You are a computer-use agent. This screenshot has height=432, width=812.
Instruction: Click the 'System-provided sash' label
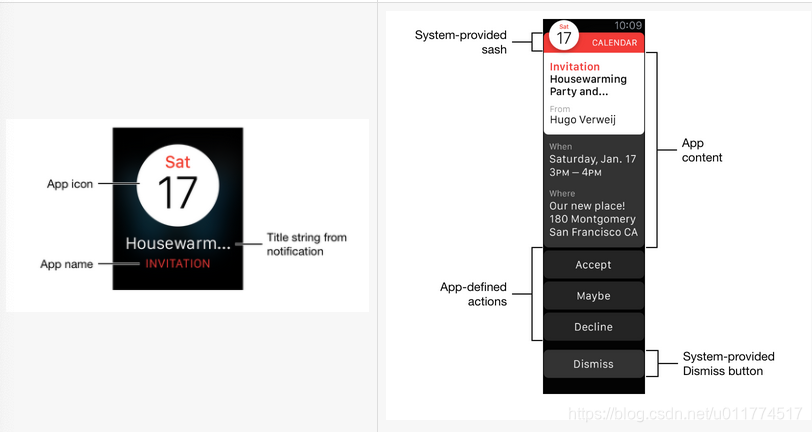point(460,42)
